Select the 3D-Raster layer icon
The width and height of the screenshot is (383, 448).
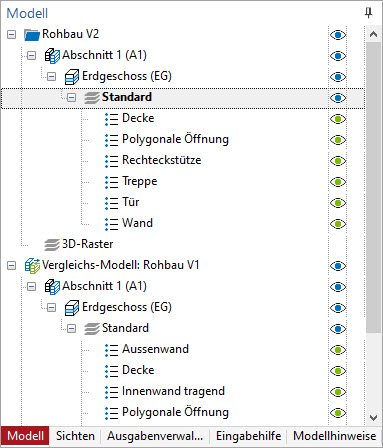(52, 245)
